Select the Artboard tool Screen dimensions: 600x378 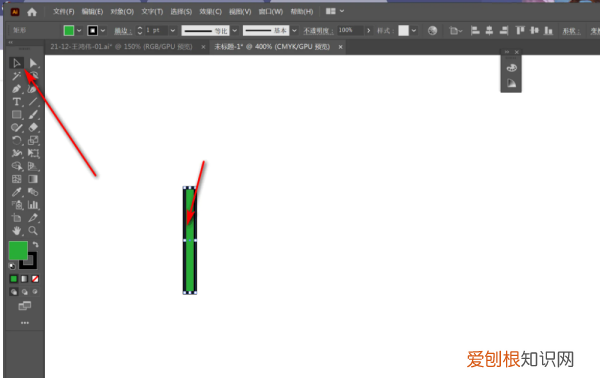(x=16, y=218)
